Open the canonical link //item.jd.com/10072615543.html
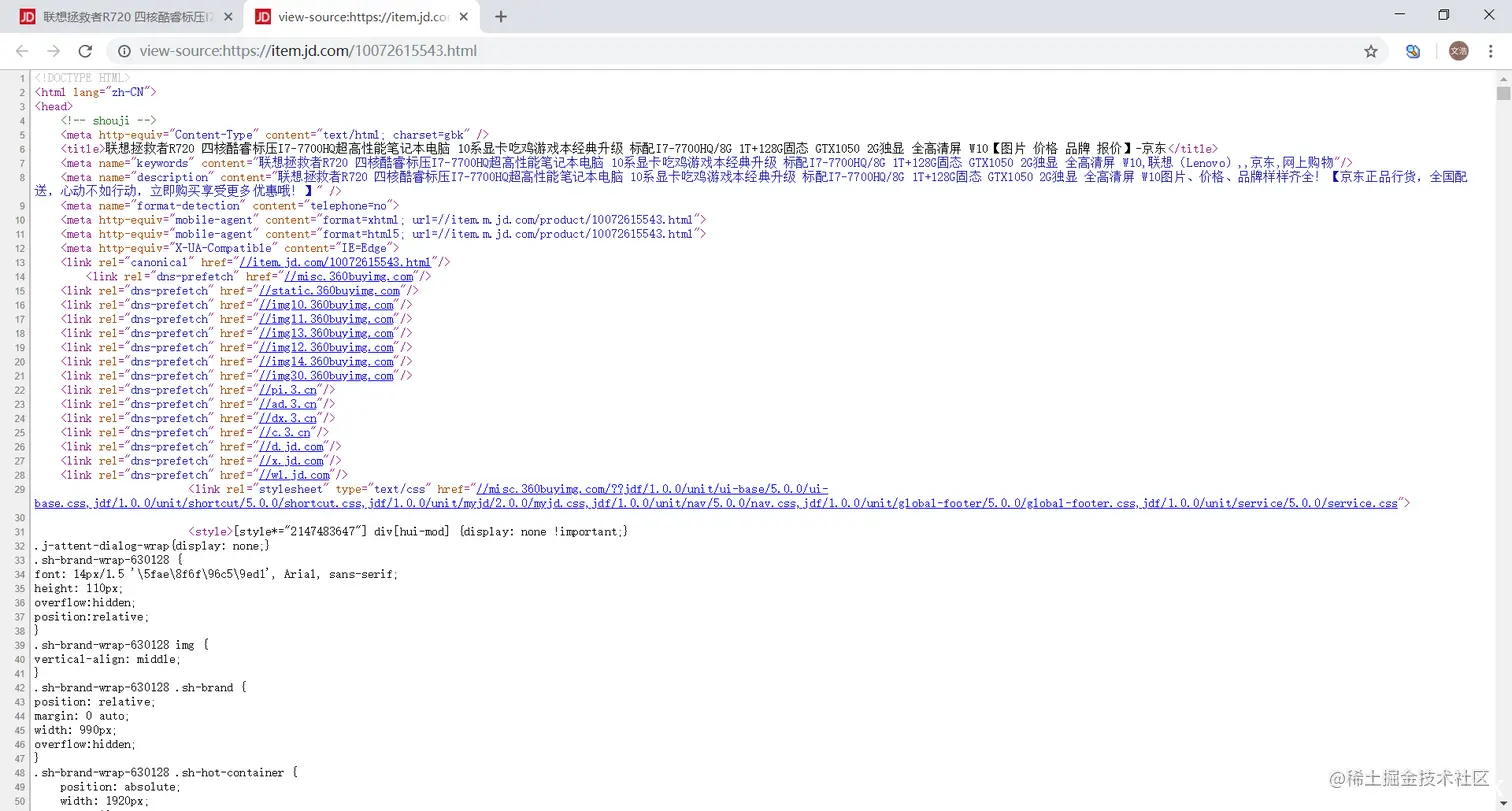 pos(334,262)
